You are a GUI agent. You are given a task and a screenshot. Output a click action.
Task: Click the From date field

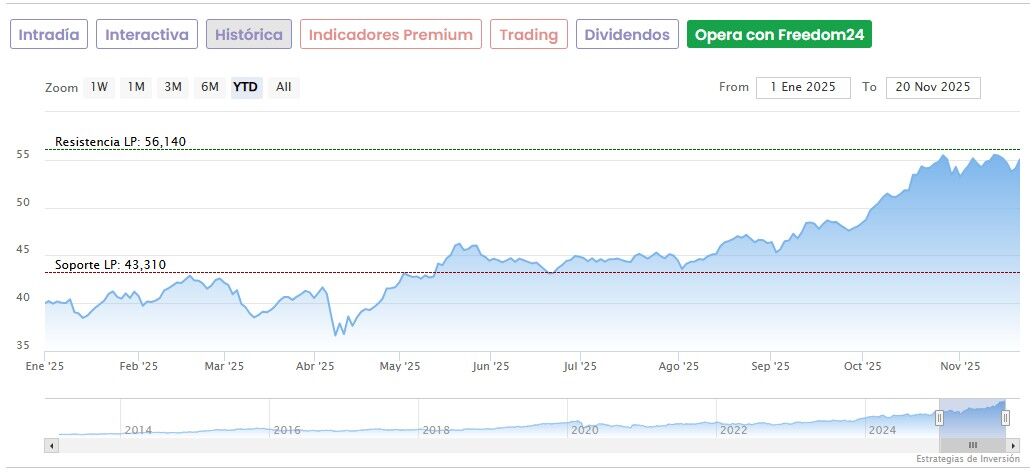(x=803, y=87)
